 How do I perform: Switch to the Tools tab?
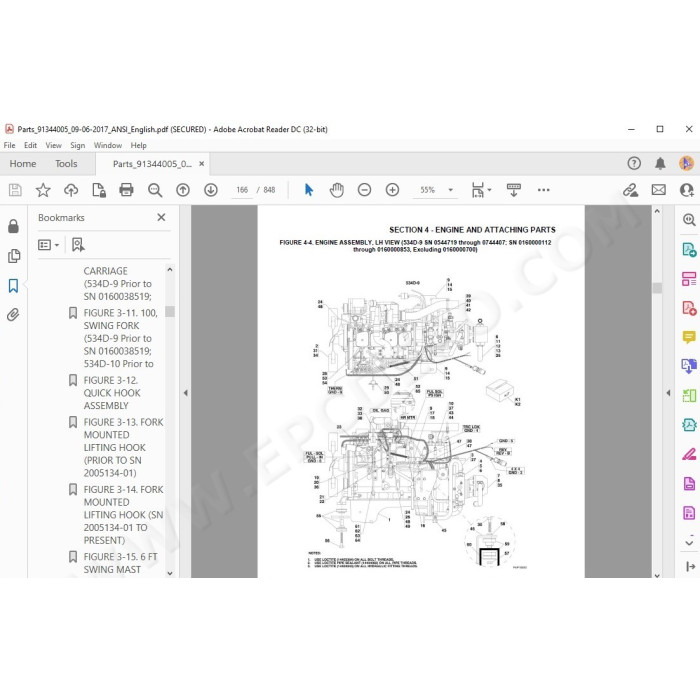click(66, 164)
